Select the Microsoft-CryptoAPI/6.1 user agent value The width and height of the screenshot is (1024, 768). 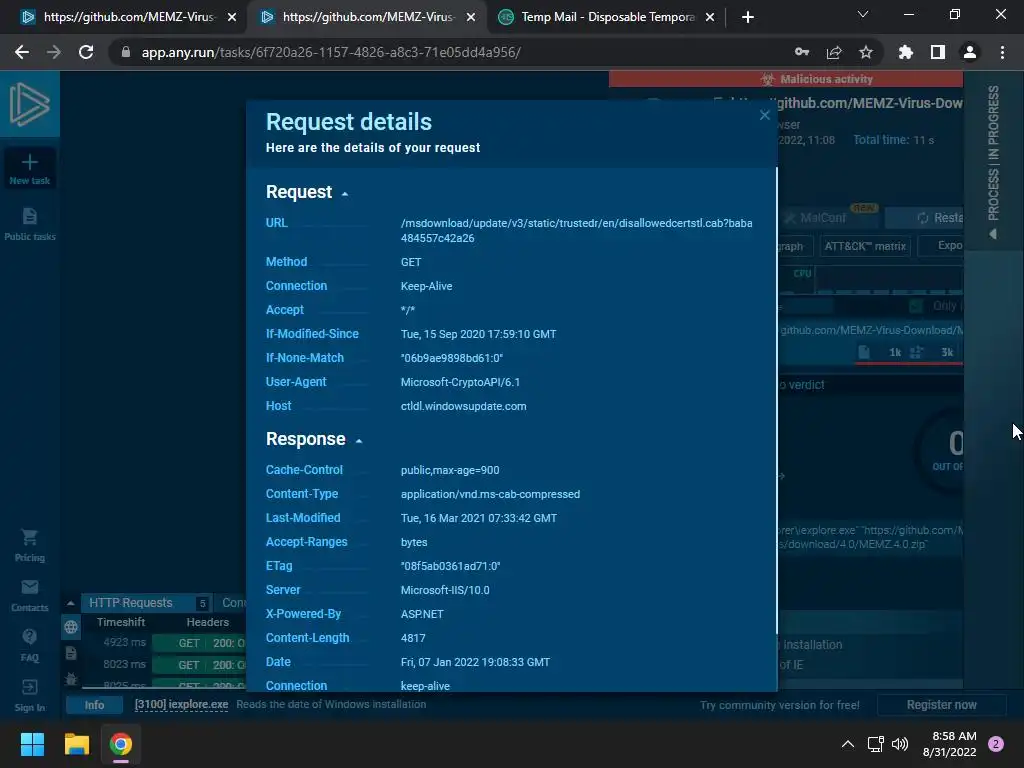click(x=460, y=382)
